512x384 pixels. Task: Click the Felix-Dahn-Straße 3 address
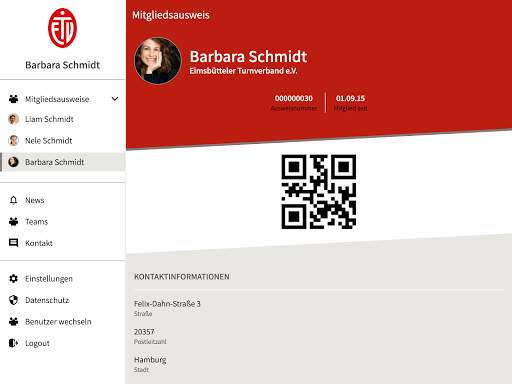[167, 304]
